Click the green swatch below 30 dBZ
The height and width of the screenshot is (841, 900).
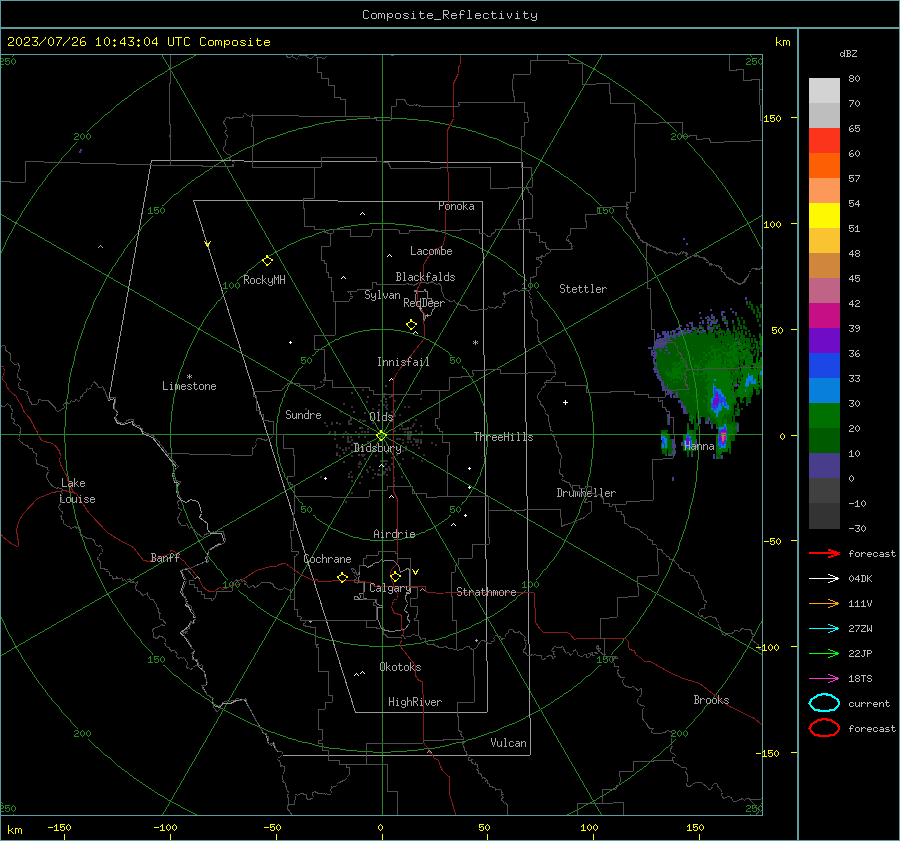tap(824, 415)
